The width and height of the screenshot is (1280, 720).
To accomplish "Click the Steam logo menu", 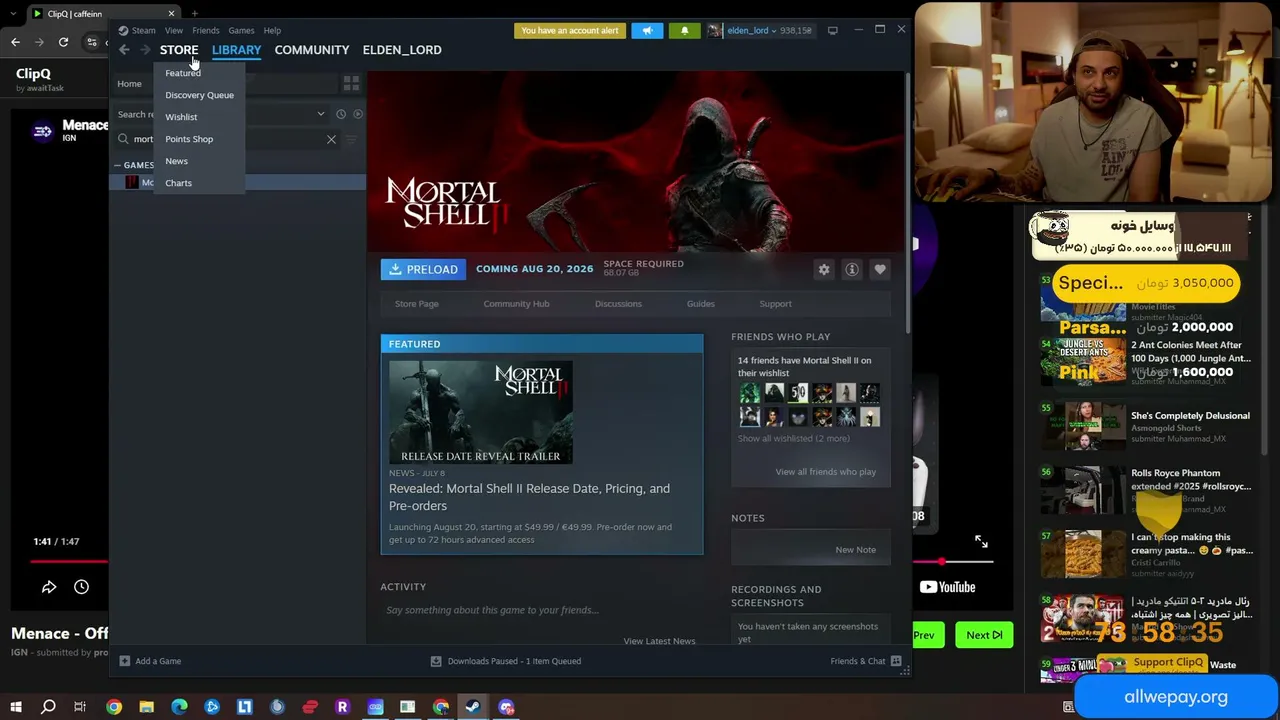I will [137, 30].
